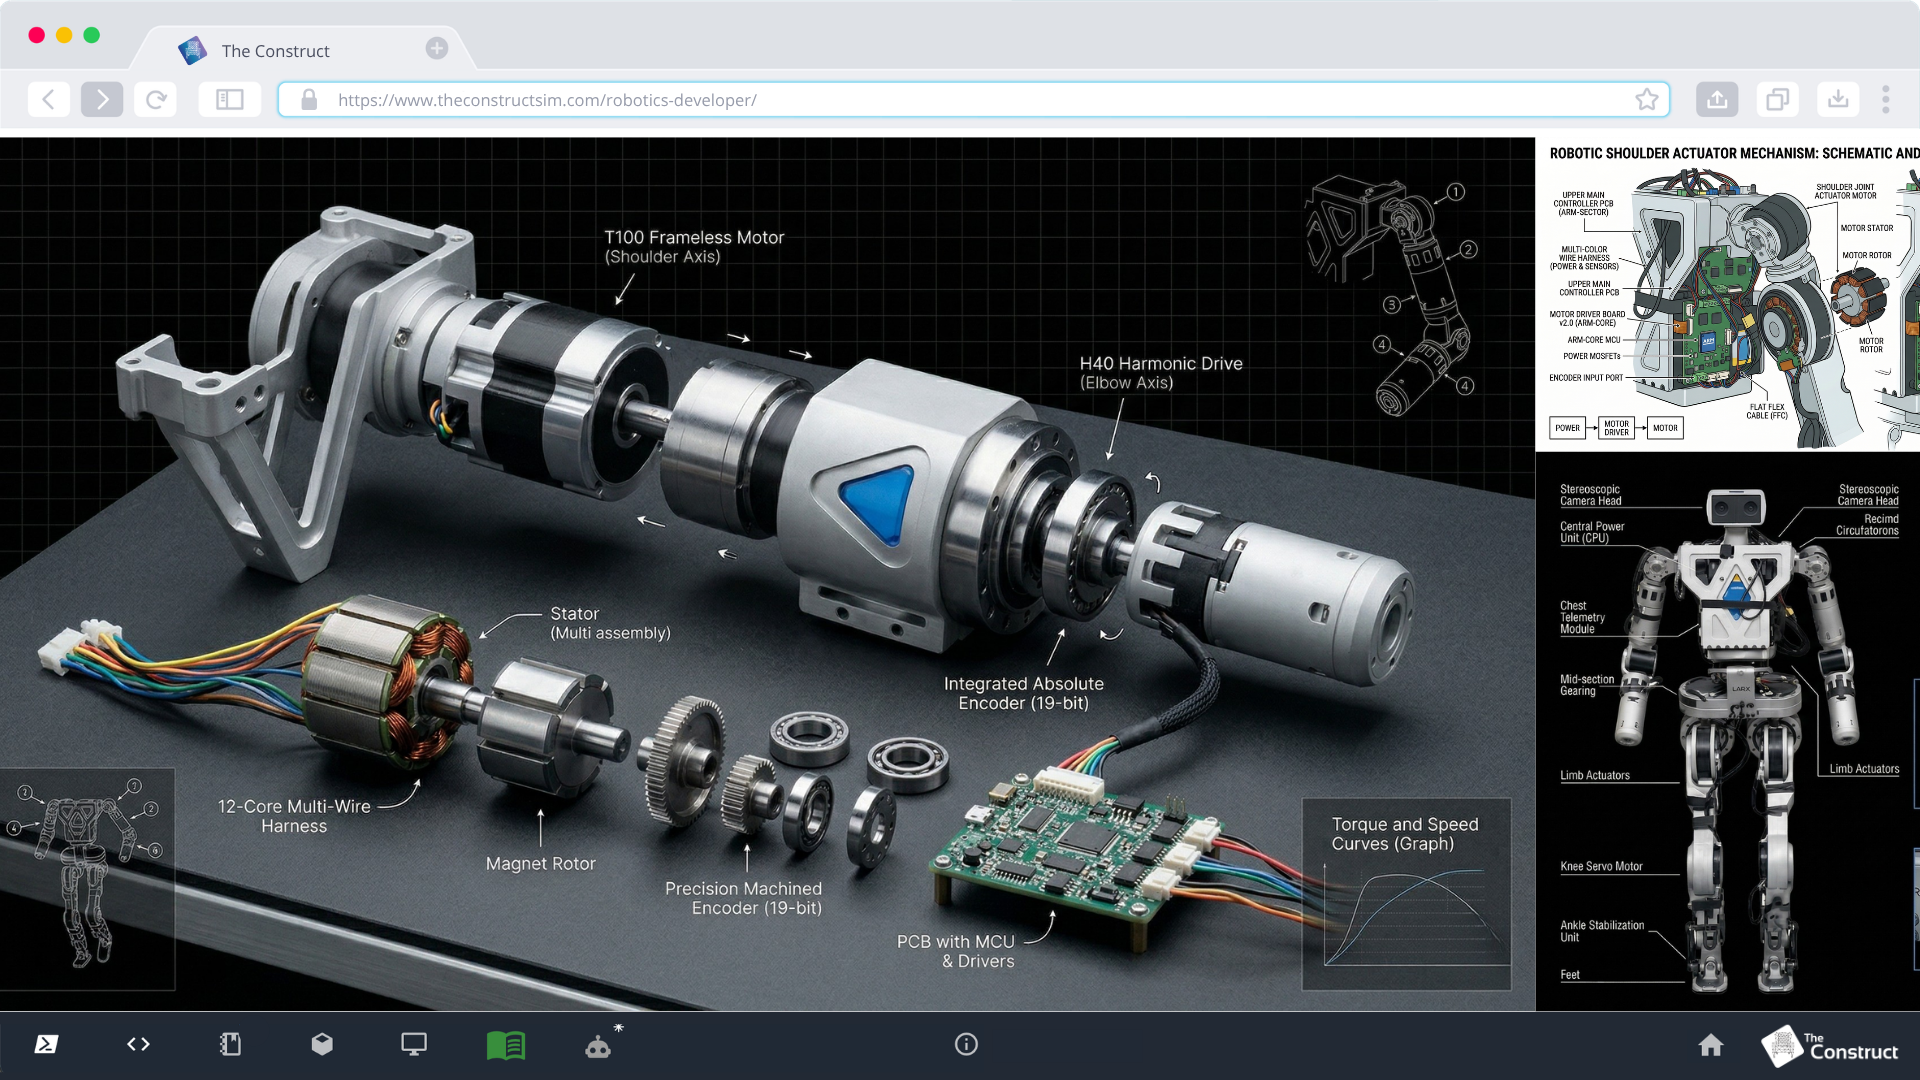1920x1080 pixels.
Task: Toggle the browser sidebar panel
Action: (230, 99)
